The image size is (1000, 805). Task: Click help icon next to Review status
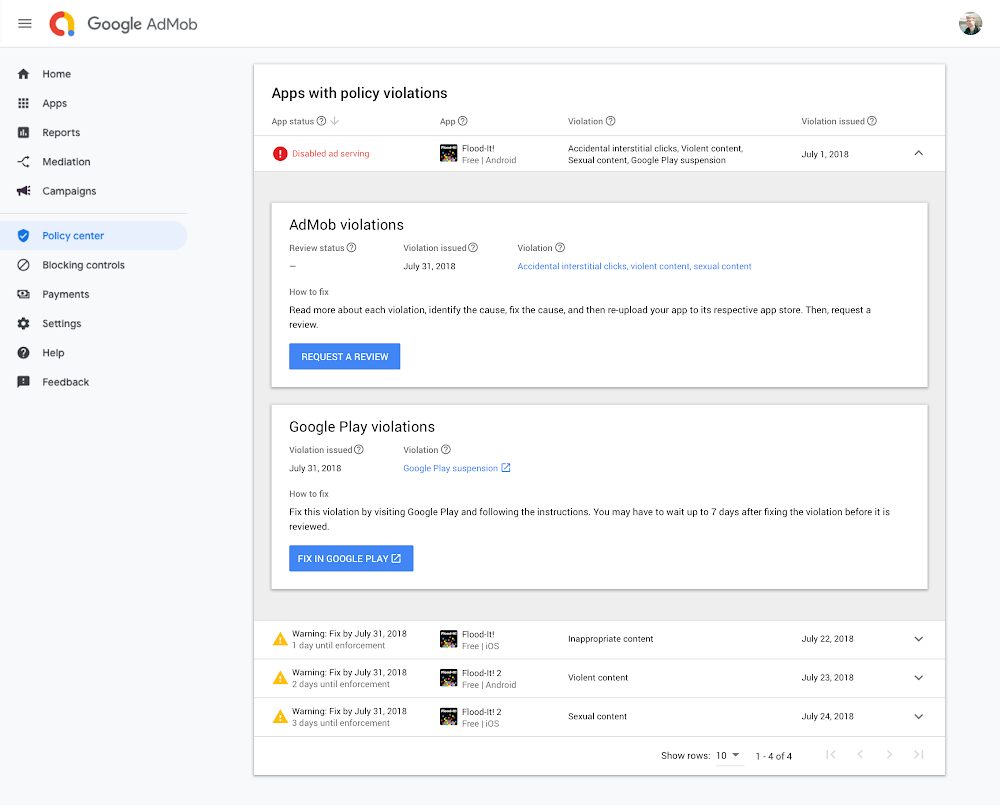click(351, 248)
